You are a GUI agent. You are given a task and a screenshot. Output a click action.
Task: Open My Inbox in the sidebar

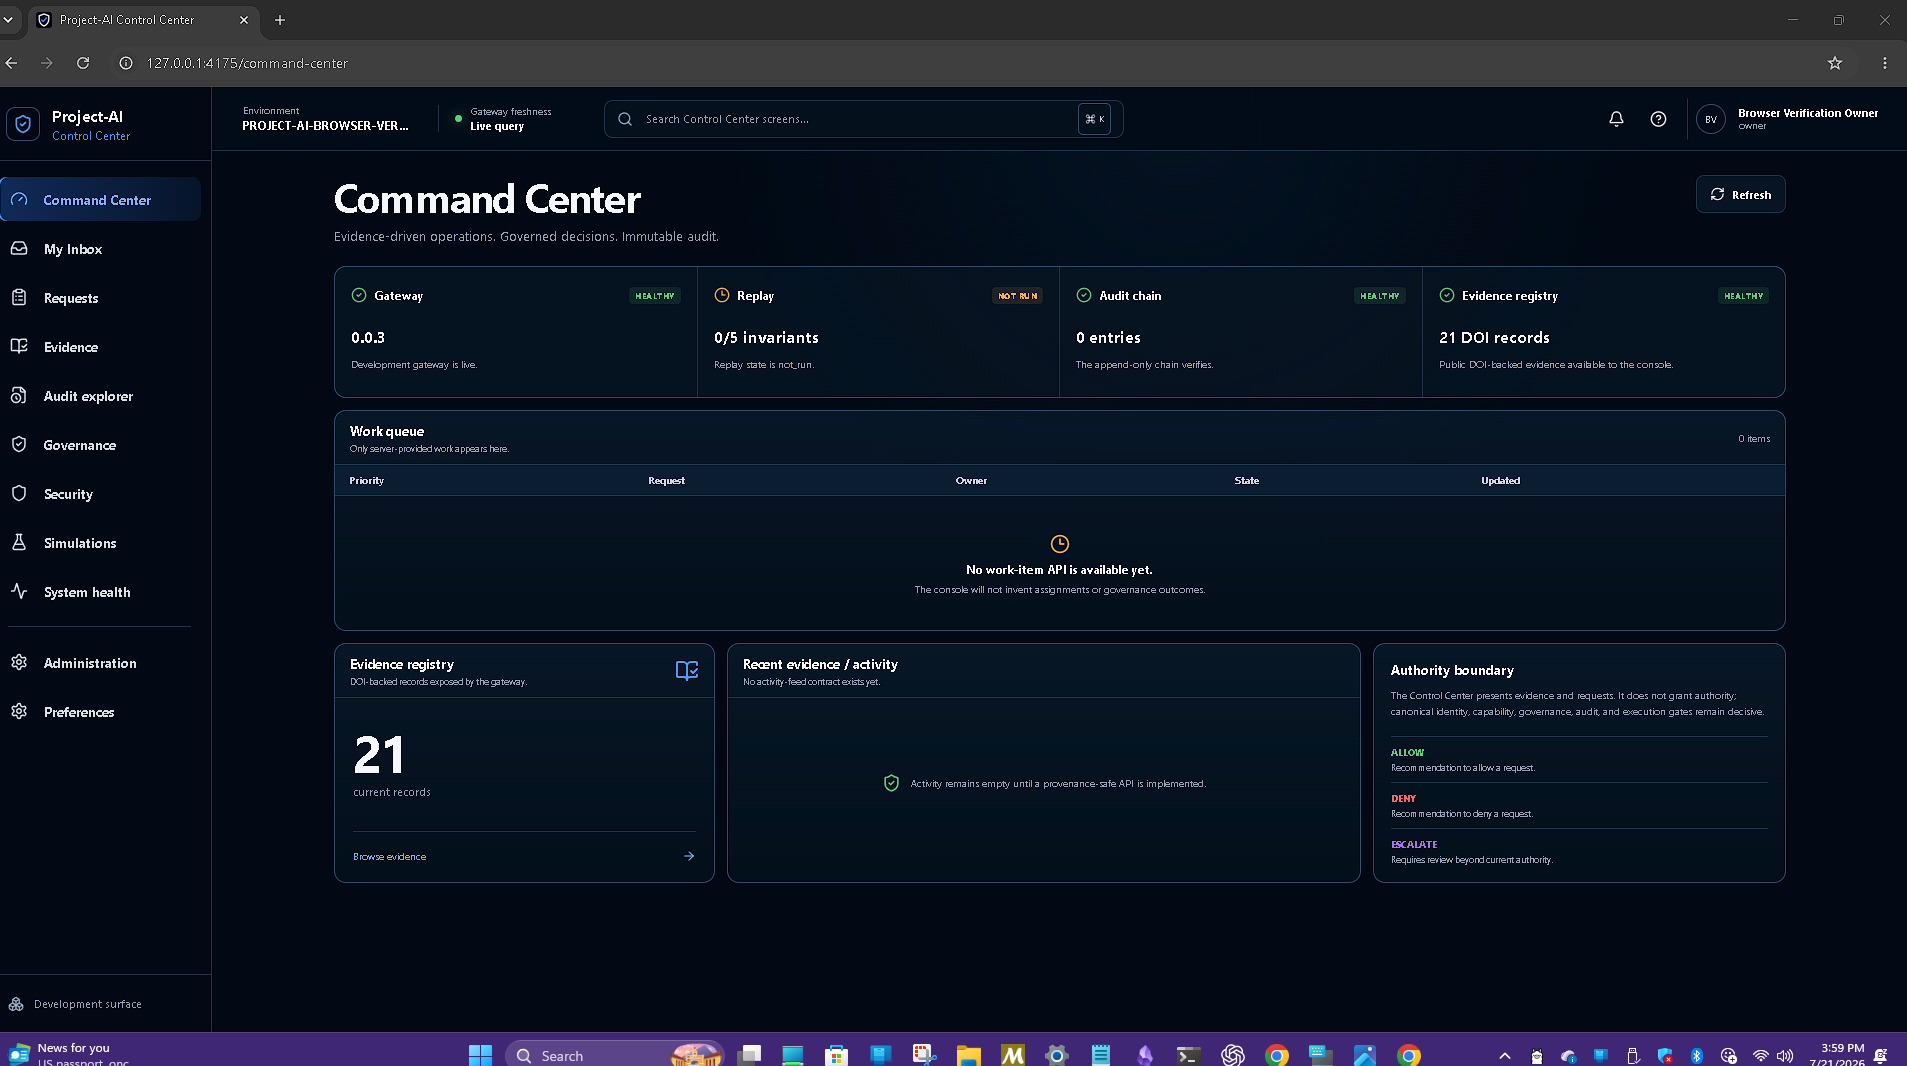click(x=100, y=249)
